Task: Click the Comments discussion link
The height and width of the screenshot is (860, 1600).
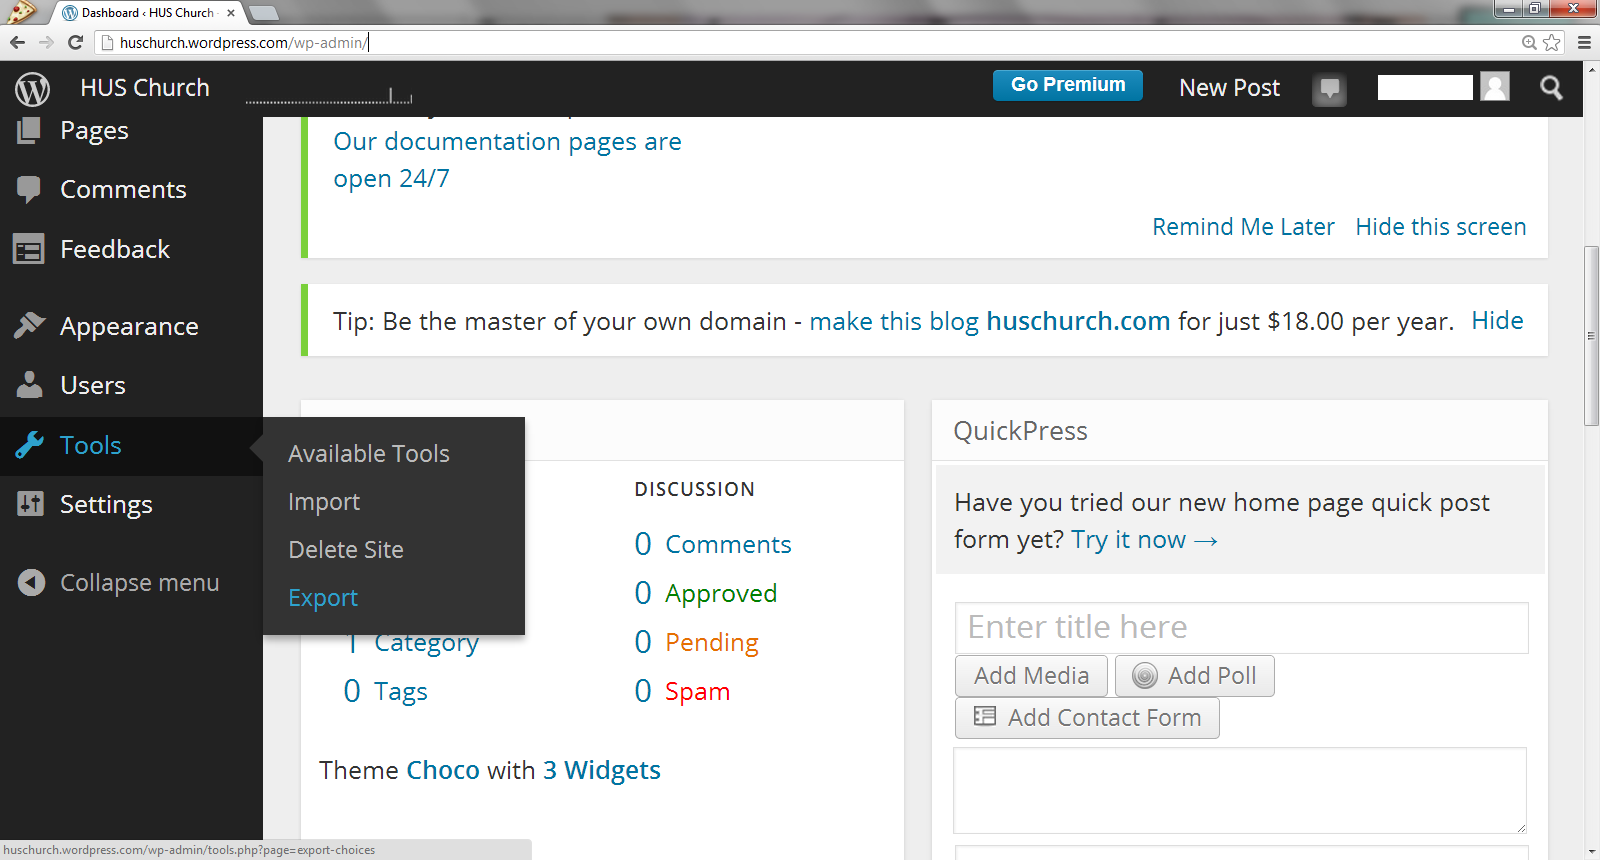Action: 728,544
